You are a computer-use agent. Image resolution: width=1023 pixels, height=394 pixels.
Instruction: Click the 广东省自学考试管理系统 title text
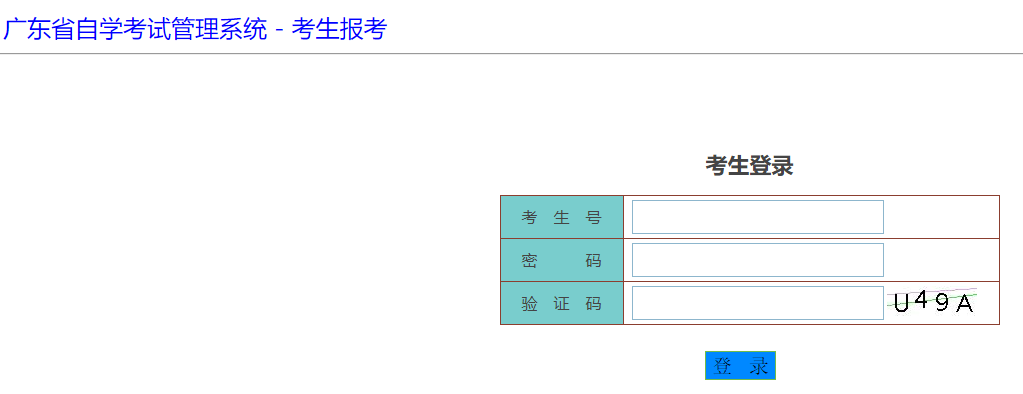(135, 29)
